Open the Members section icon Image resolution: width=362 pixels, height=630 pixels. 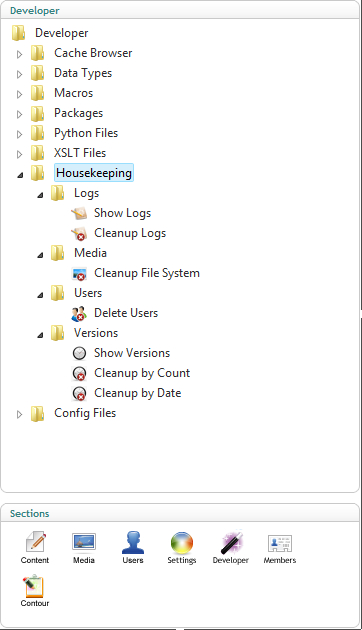click(280, 543)
